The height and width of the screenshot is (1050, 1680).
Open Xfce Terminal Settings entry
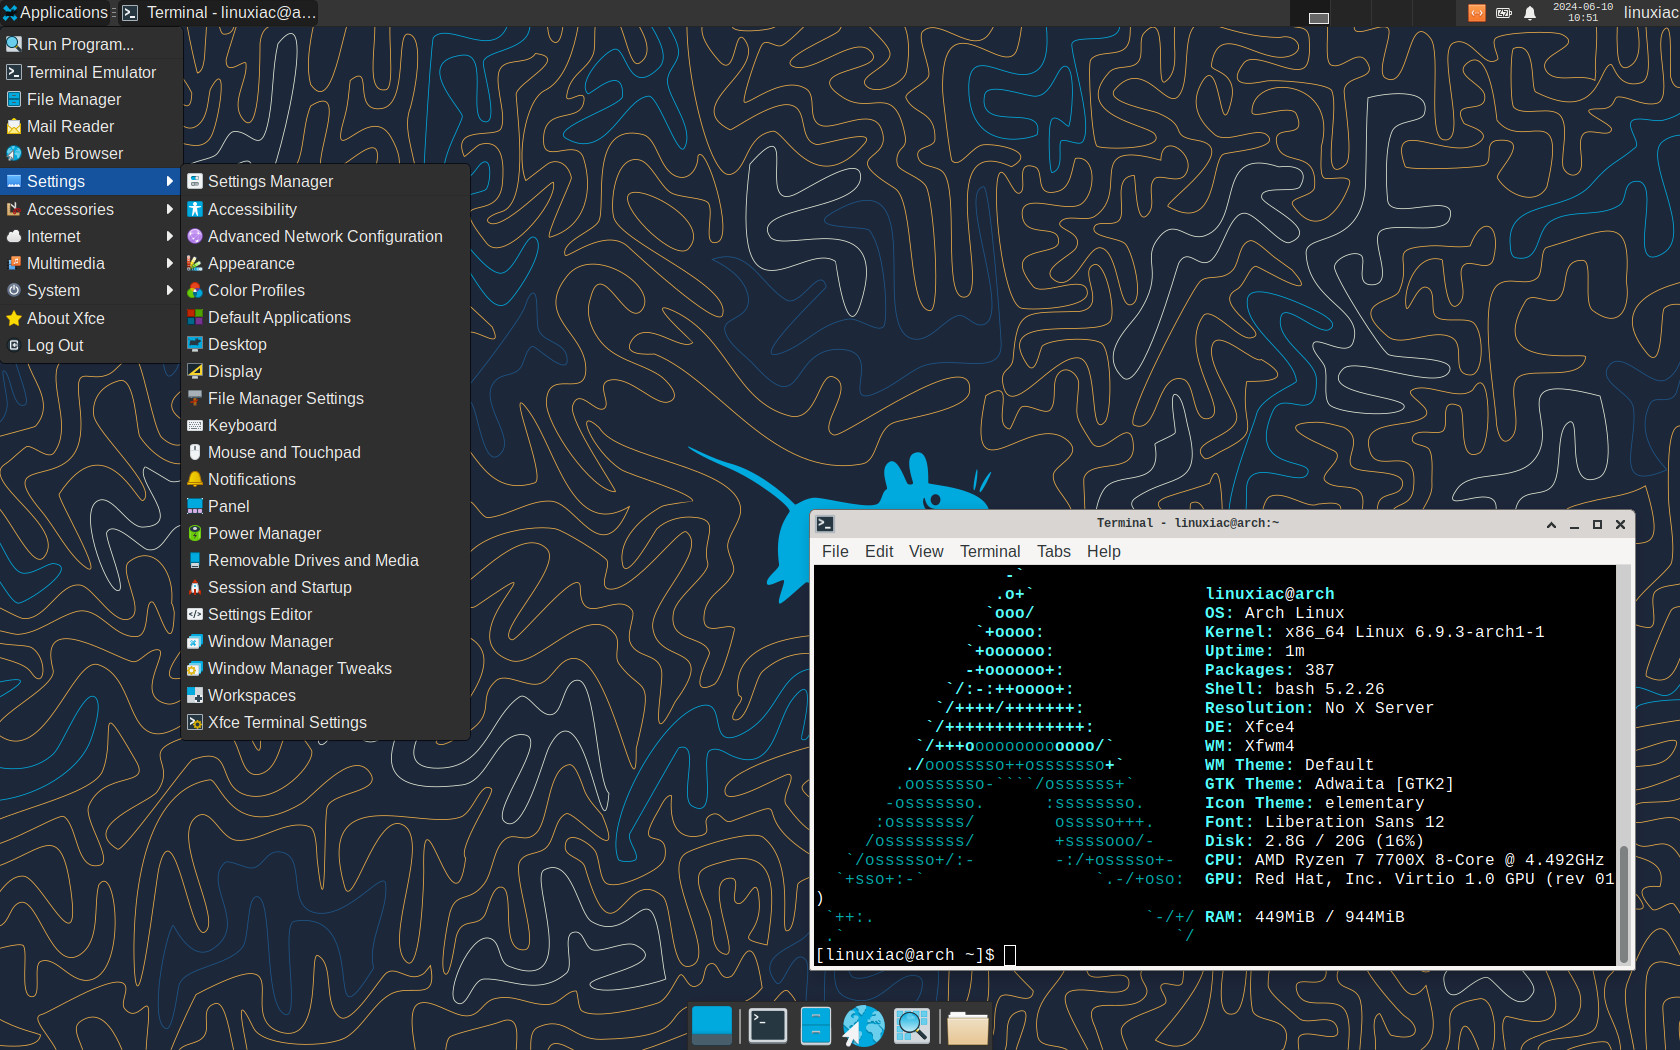tap(326, 722)
